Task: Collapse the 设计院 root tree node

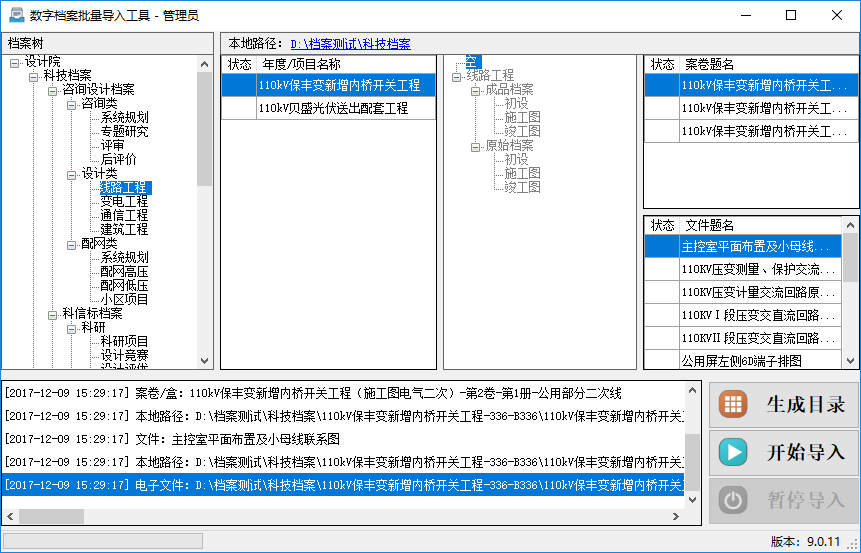Action: [15, 62]
